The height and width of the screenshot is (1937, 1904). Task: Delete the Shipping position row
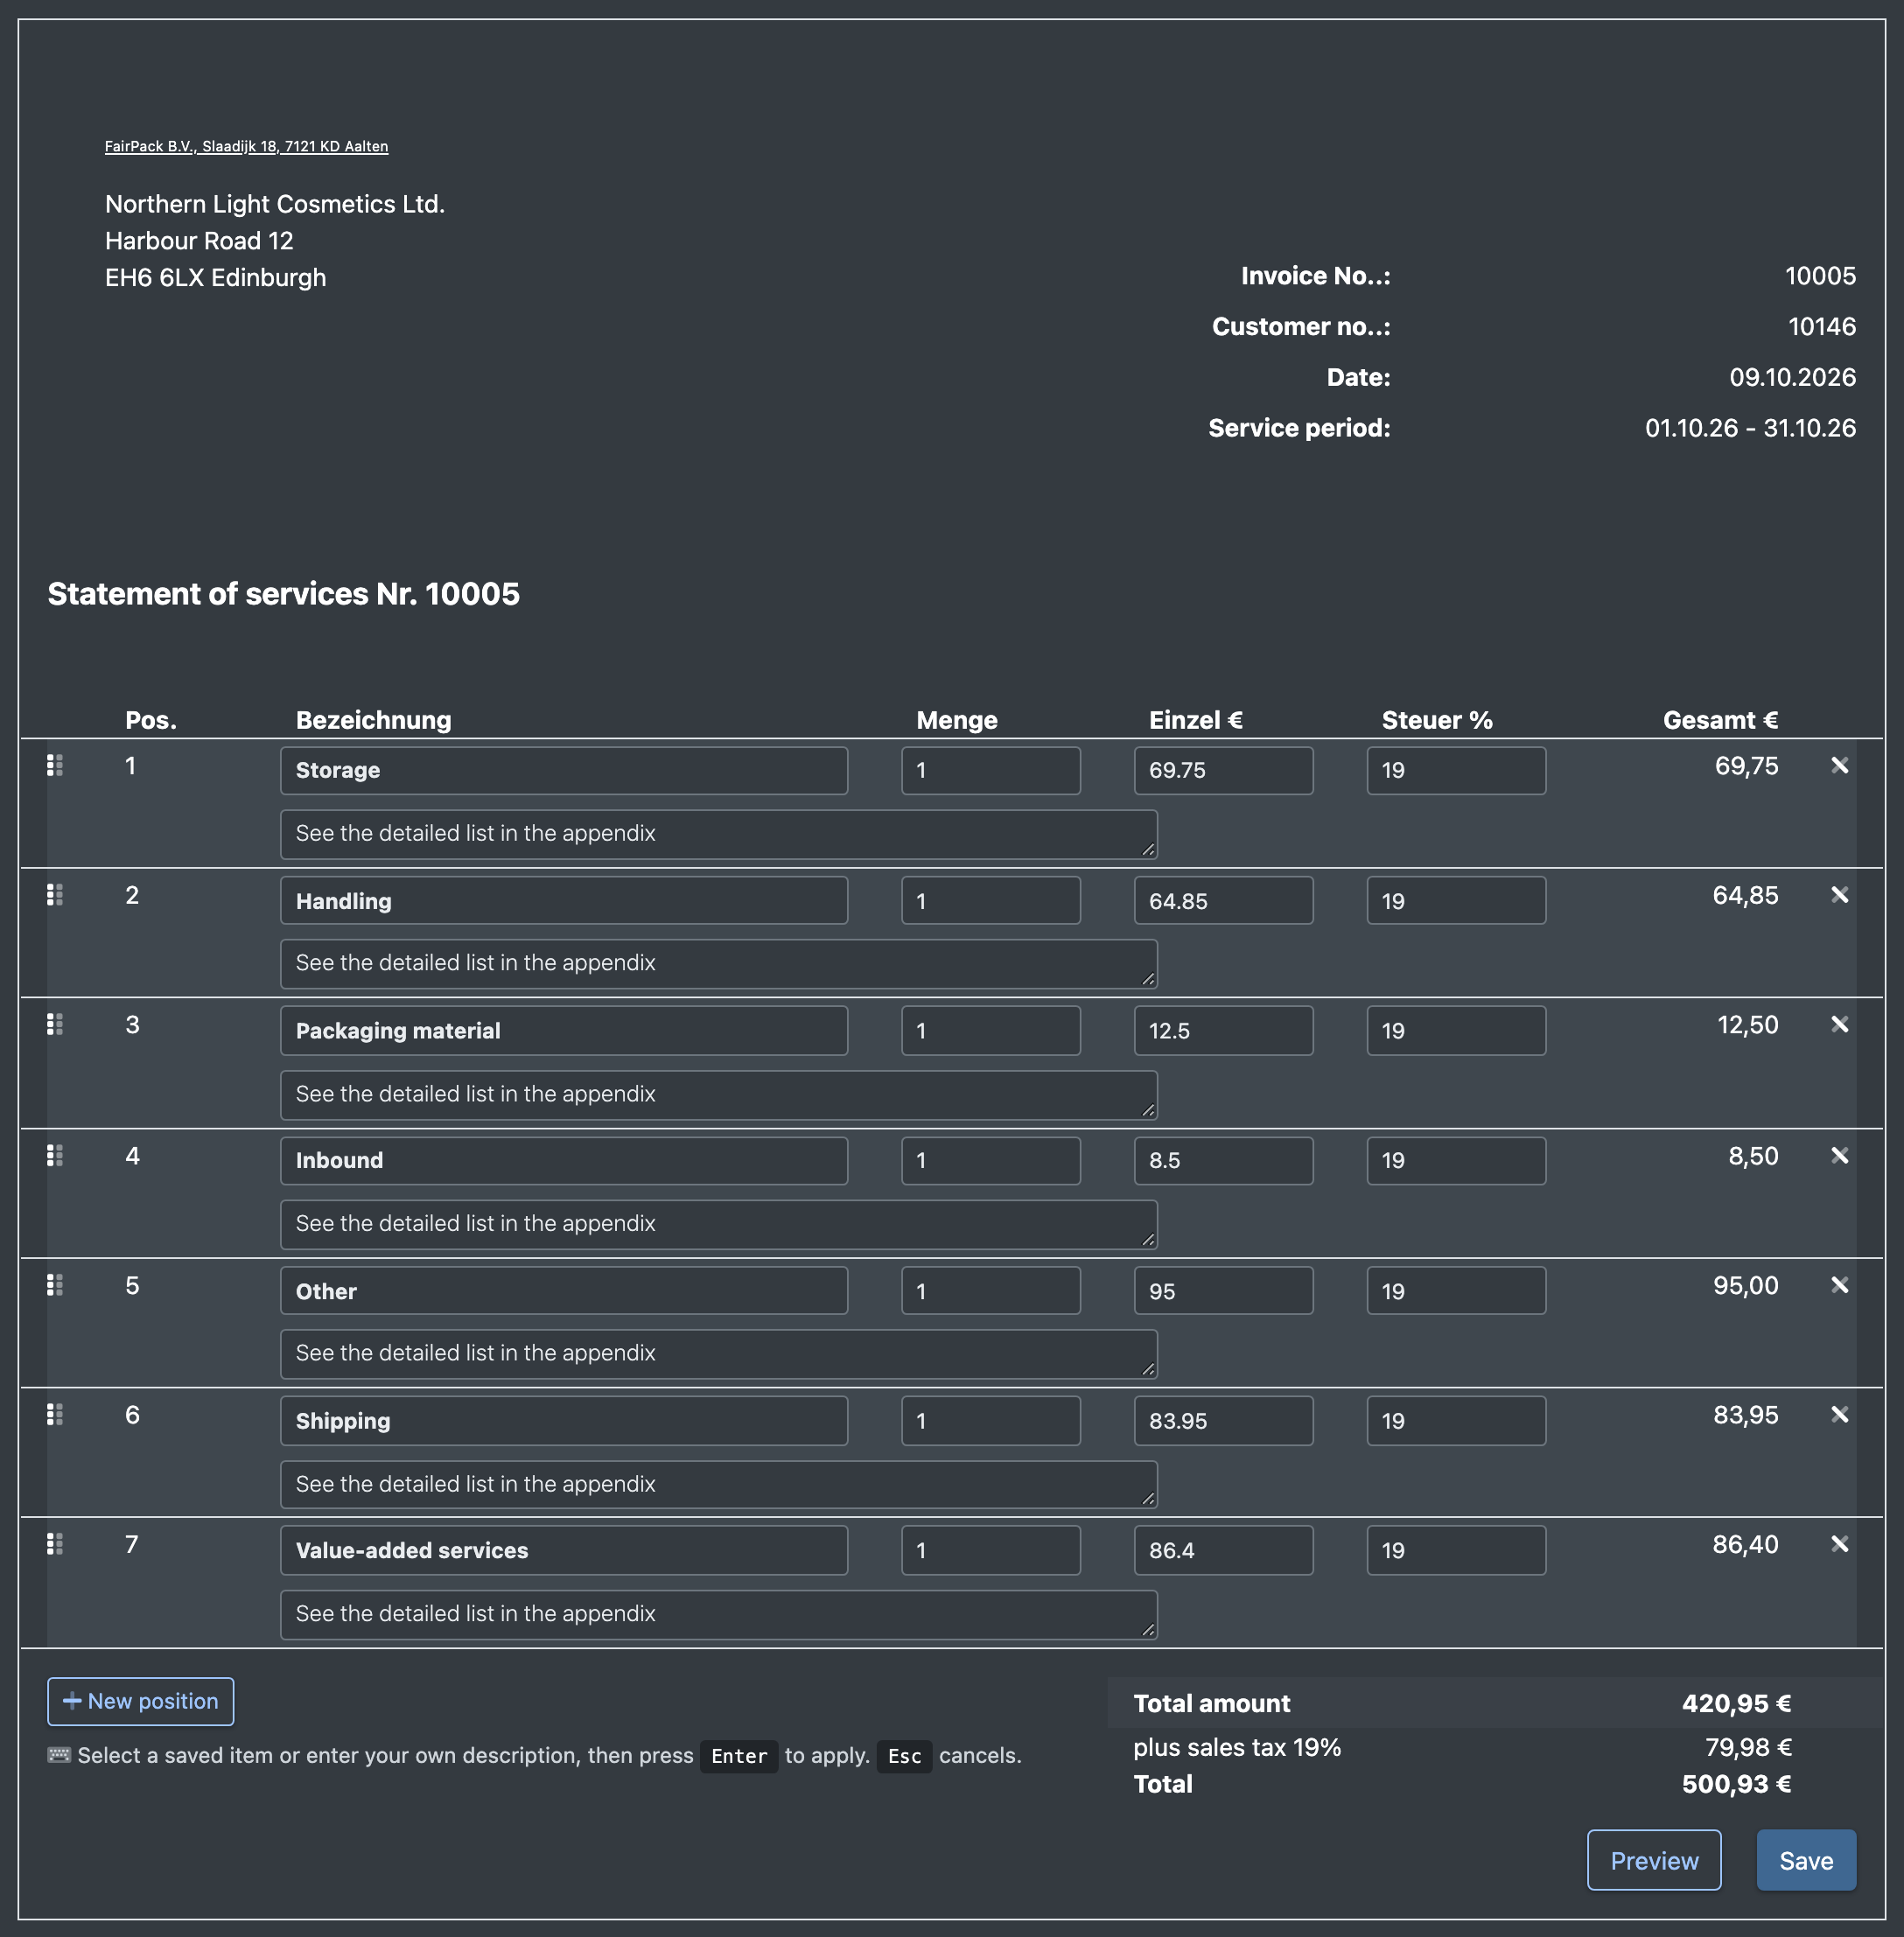(x=1839, y=1415)
